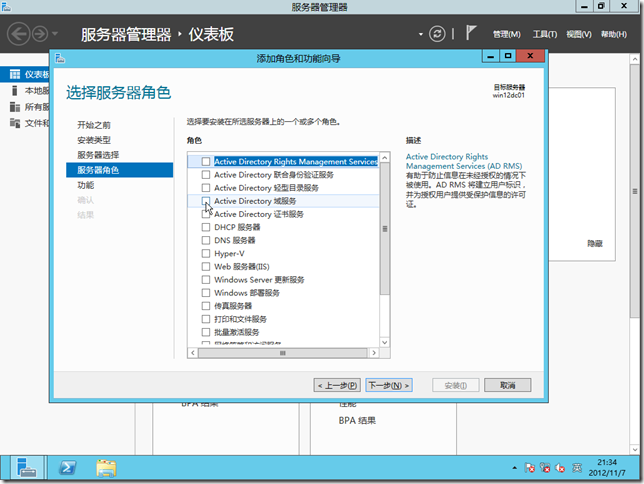Image resolution: width=644 pixels, height=484 pixels.
Task: Launch PowerShell from the taskbar
Action: (x=67, y=468)
